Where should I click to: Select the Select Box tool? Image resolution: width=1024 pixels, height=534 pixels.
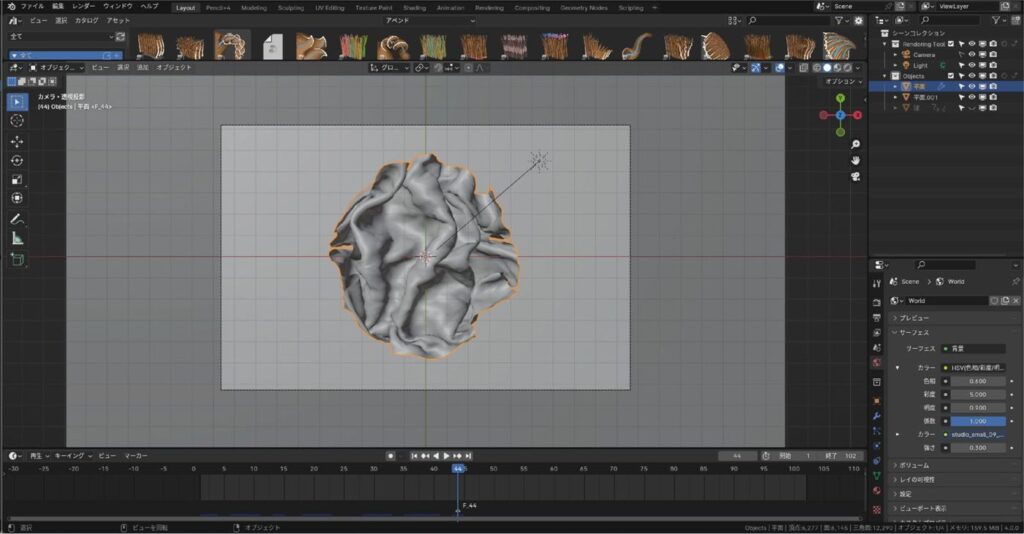tap(17, 101)
